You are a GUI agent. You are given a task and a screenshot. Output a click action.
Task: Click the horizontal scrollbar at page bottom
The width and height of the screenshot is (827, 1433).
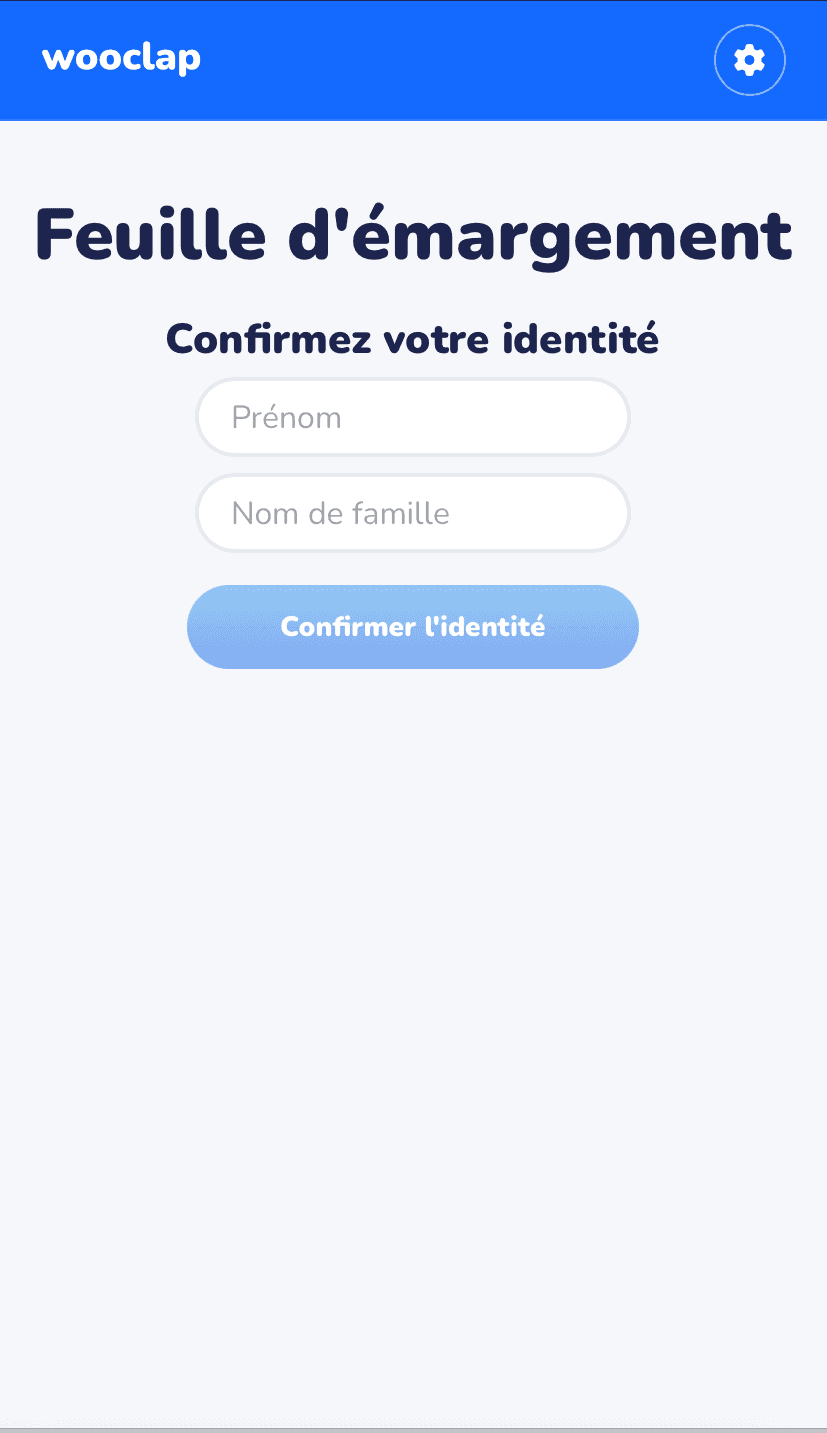(x=413, y=1429)
